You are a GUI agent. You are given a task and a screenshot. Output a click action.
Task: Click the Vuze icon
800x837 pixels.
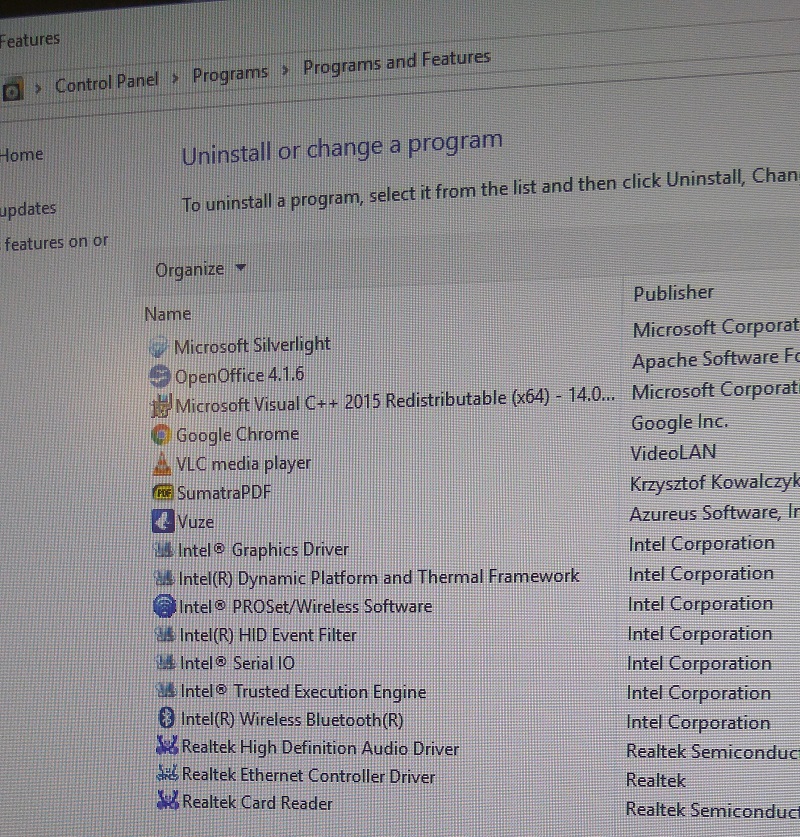(163, 521)
